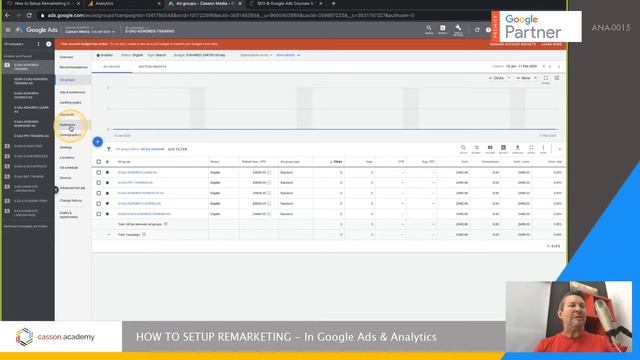Sort table by the Clicks column header
Image resolution: width=640 pixels, height=360 pixels.
[336, 162]
